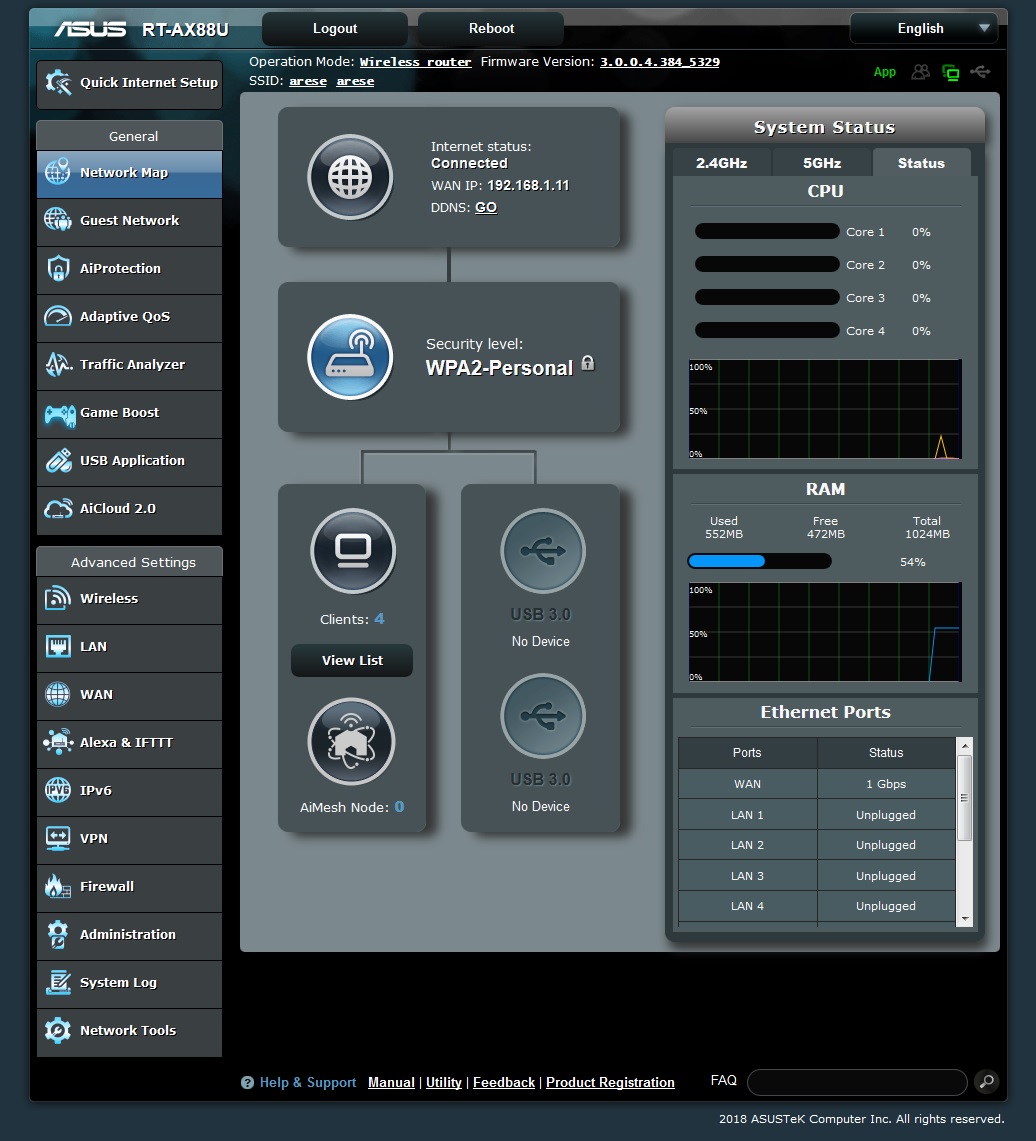Click the AiMesh Node count 0
This screenshot has height=1141, width=1036.
(399, 807)
